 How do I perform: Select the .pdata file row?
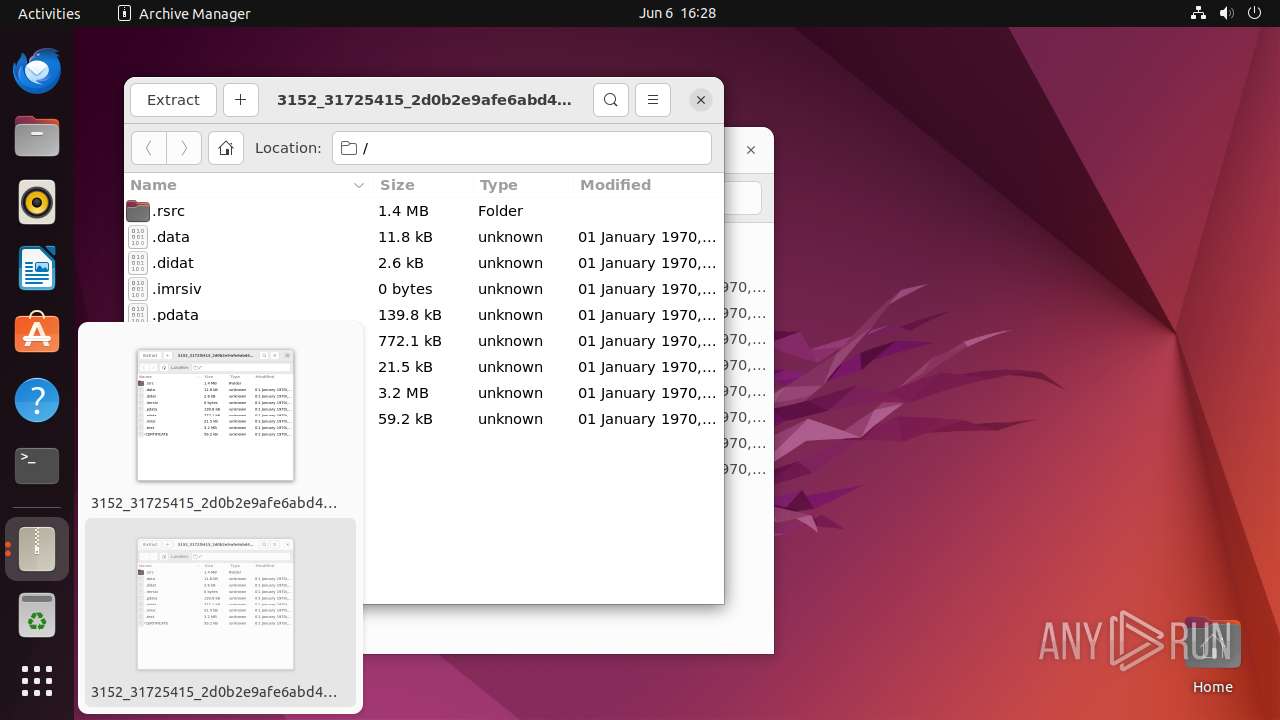point(423,315)
